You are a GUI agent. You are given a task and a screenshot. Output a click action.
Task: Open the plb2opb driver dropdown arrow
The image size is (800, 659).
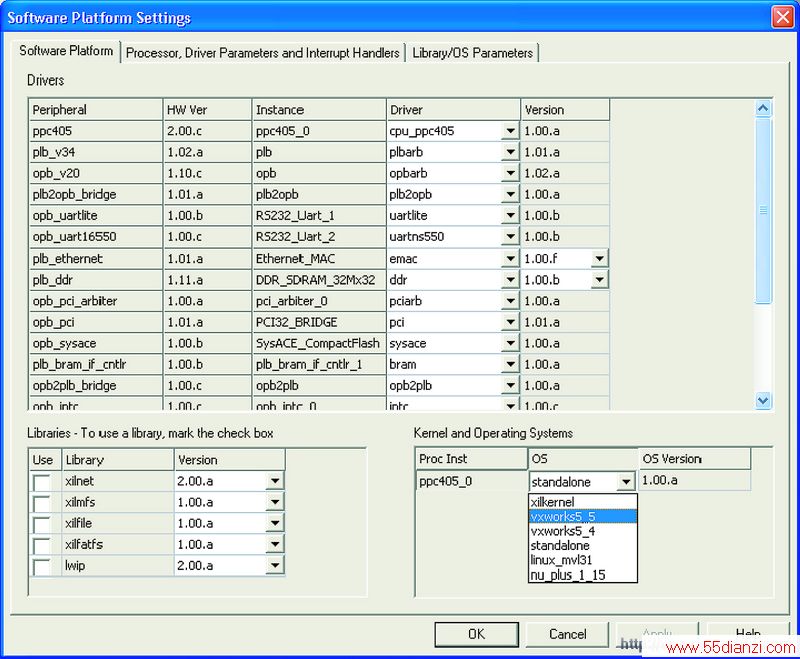(x=510, y=194)
